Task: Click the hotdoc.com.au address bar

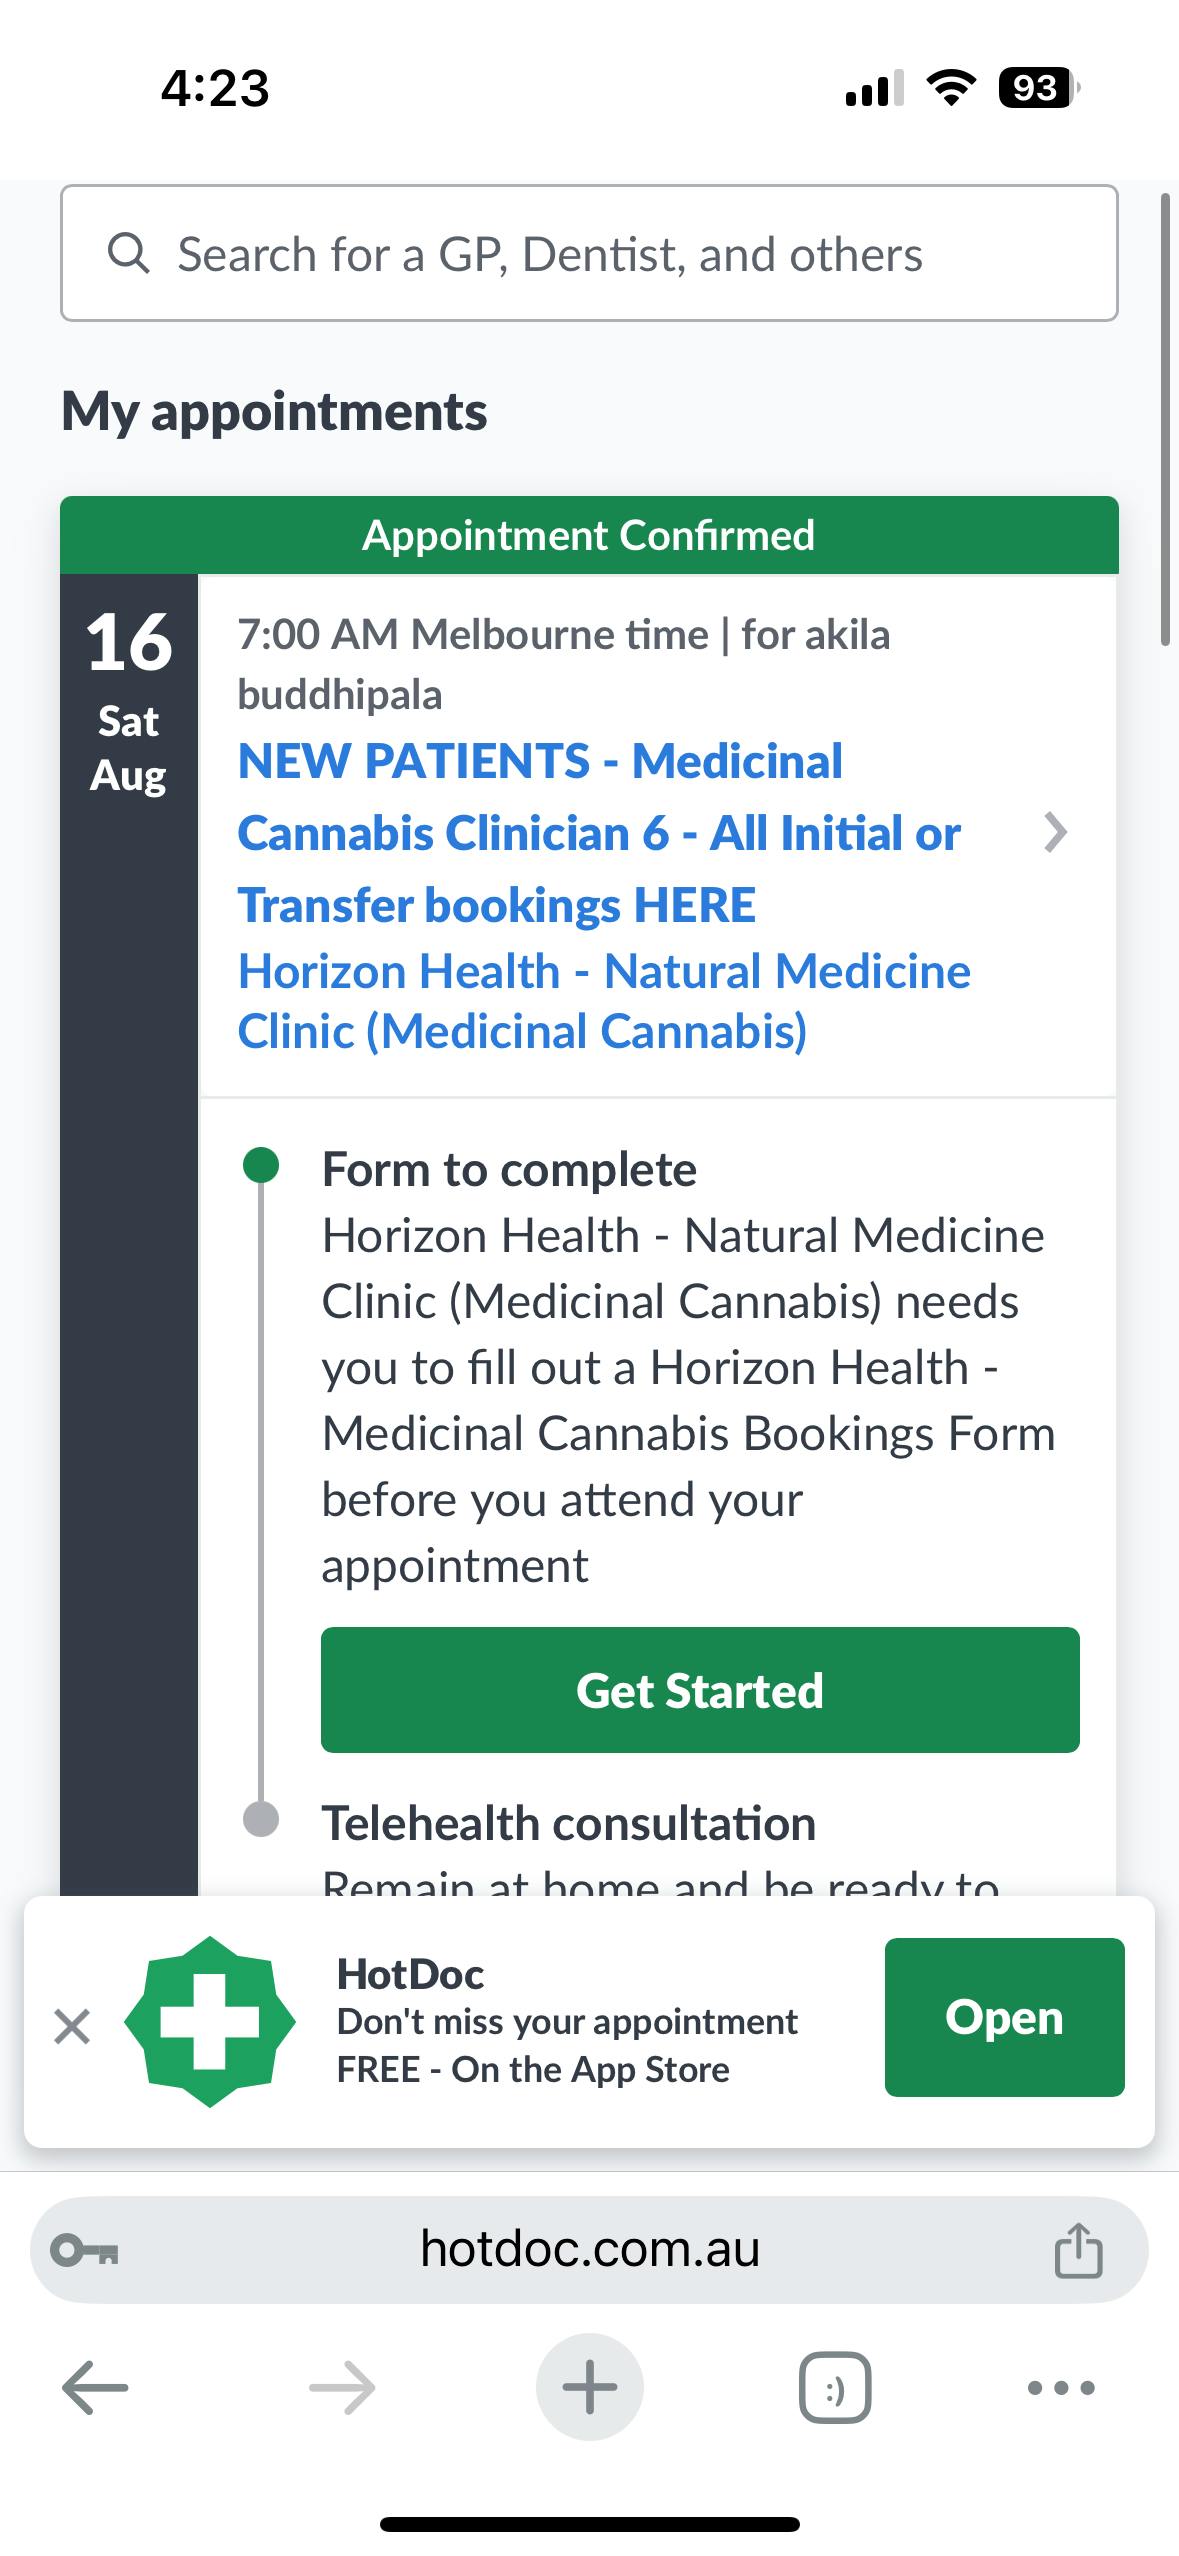Action: point(590,2249)
